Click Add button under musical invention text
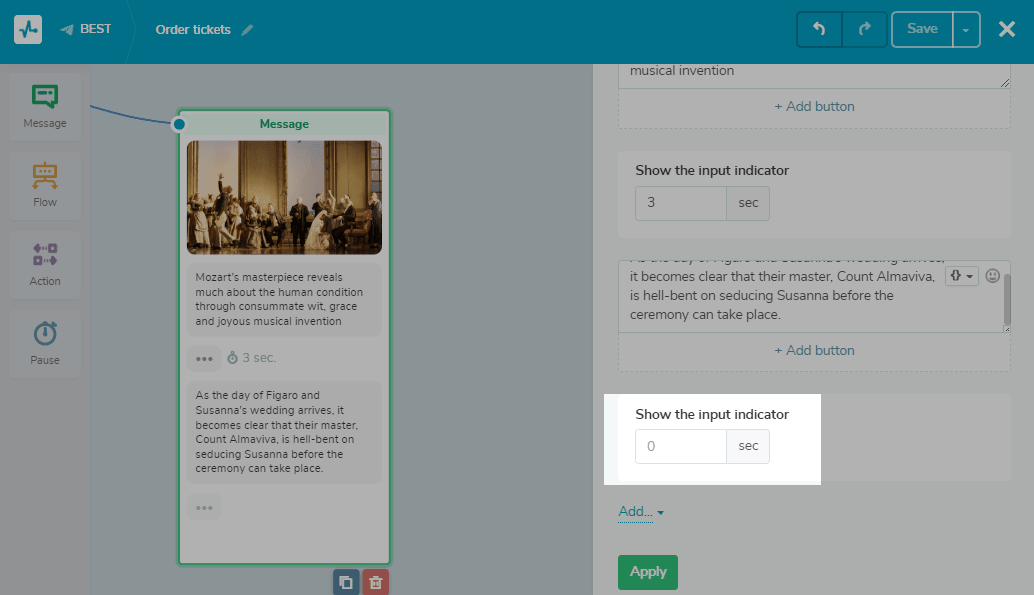 (814, 106)
